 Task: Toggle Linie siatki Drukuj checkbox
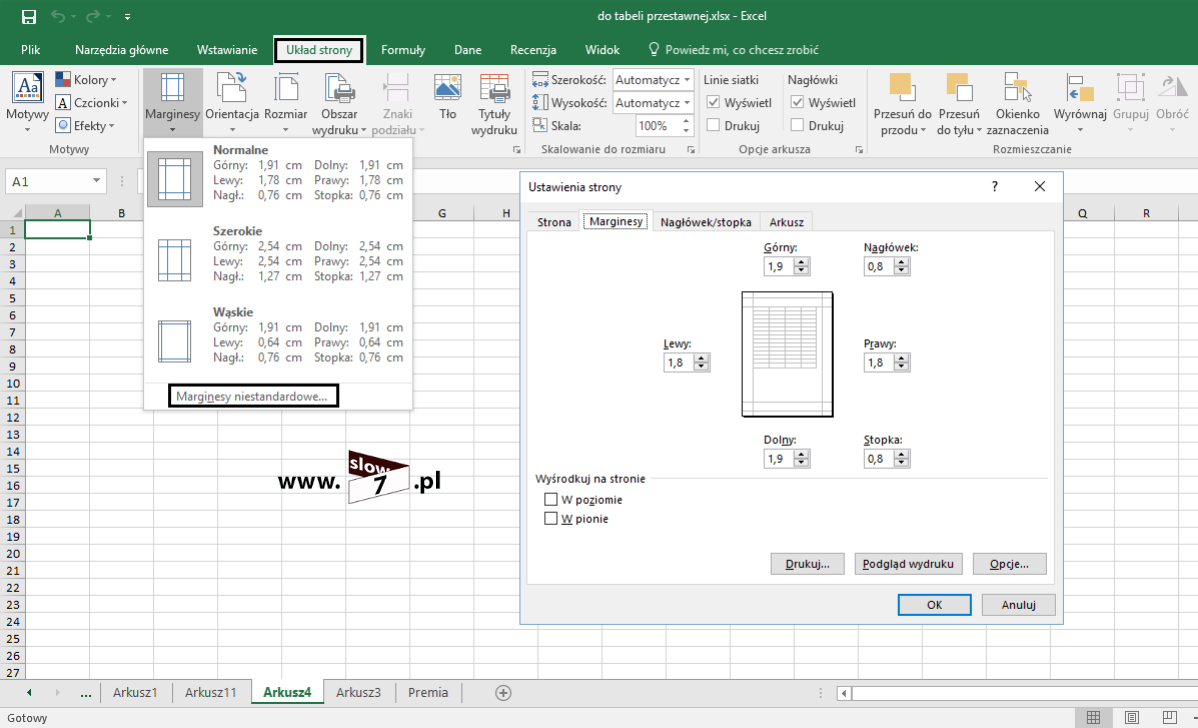(713, 125)
